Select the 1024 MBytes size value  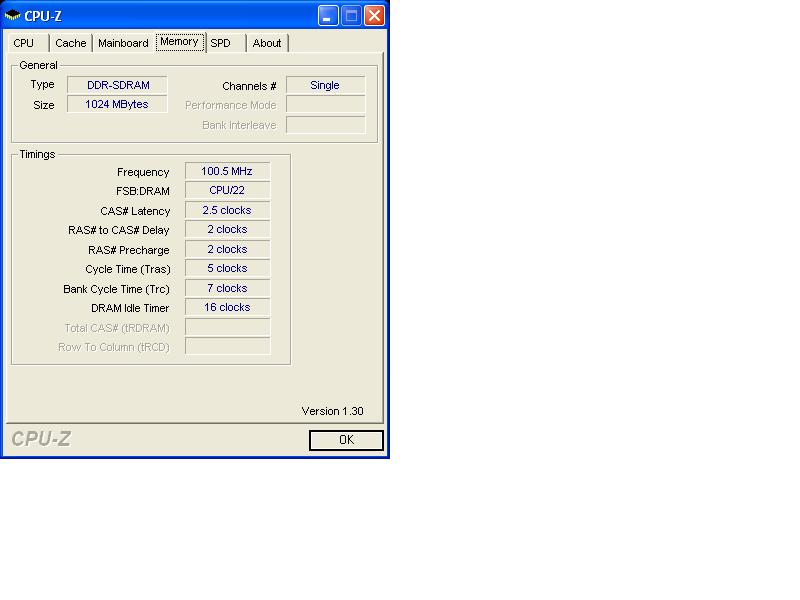click(117, 104)
